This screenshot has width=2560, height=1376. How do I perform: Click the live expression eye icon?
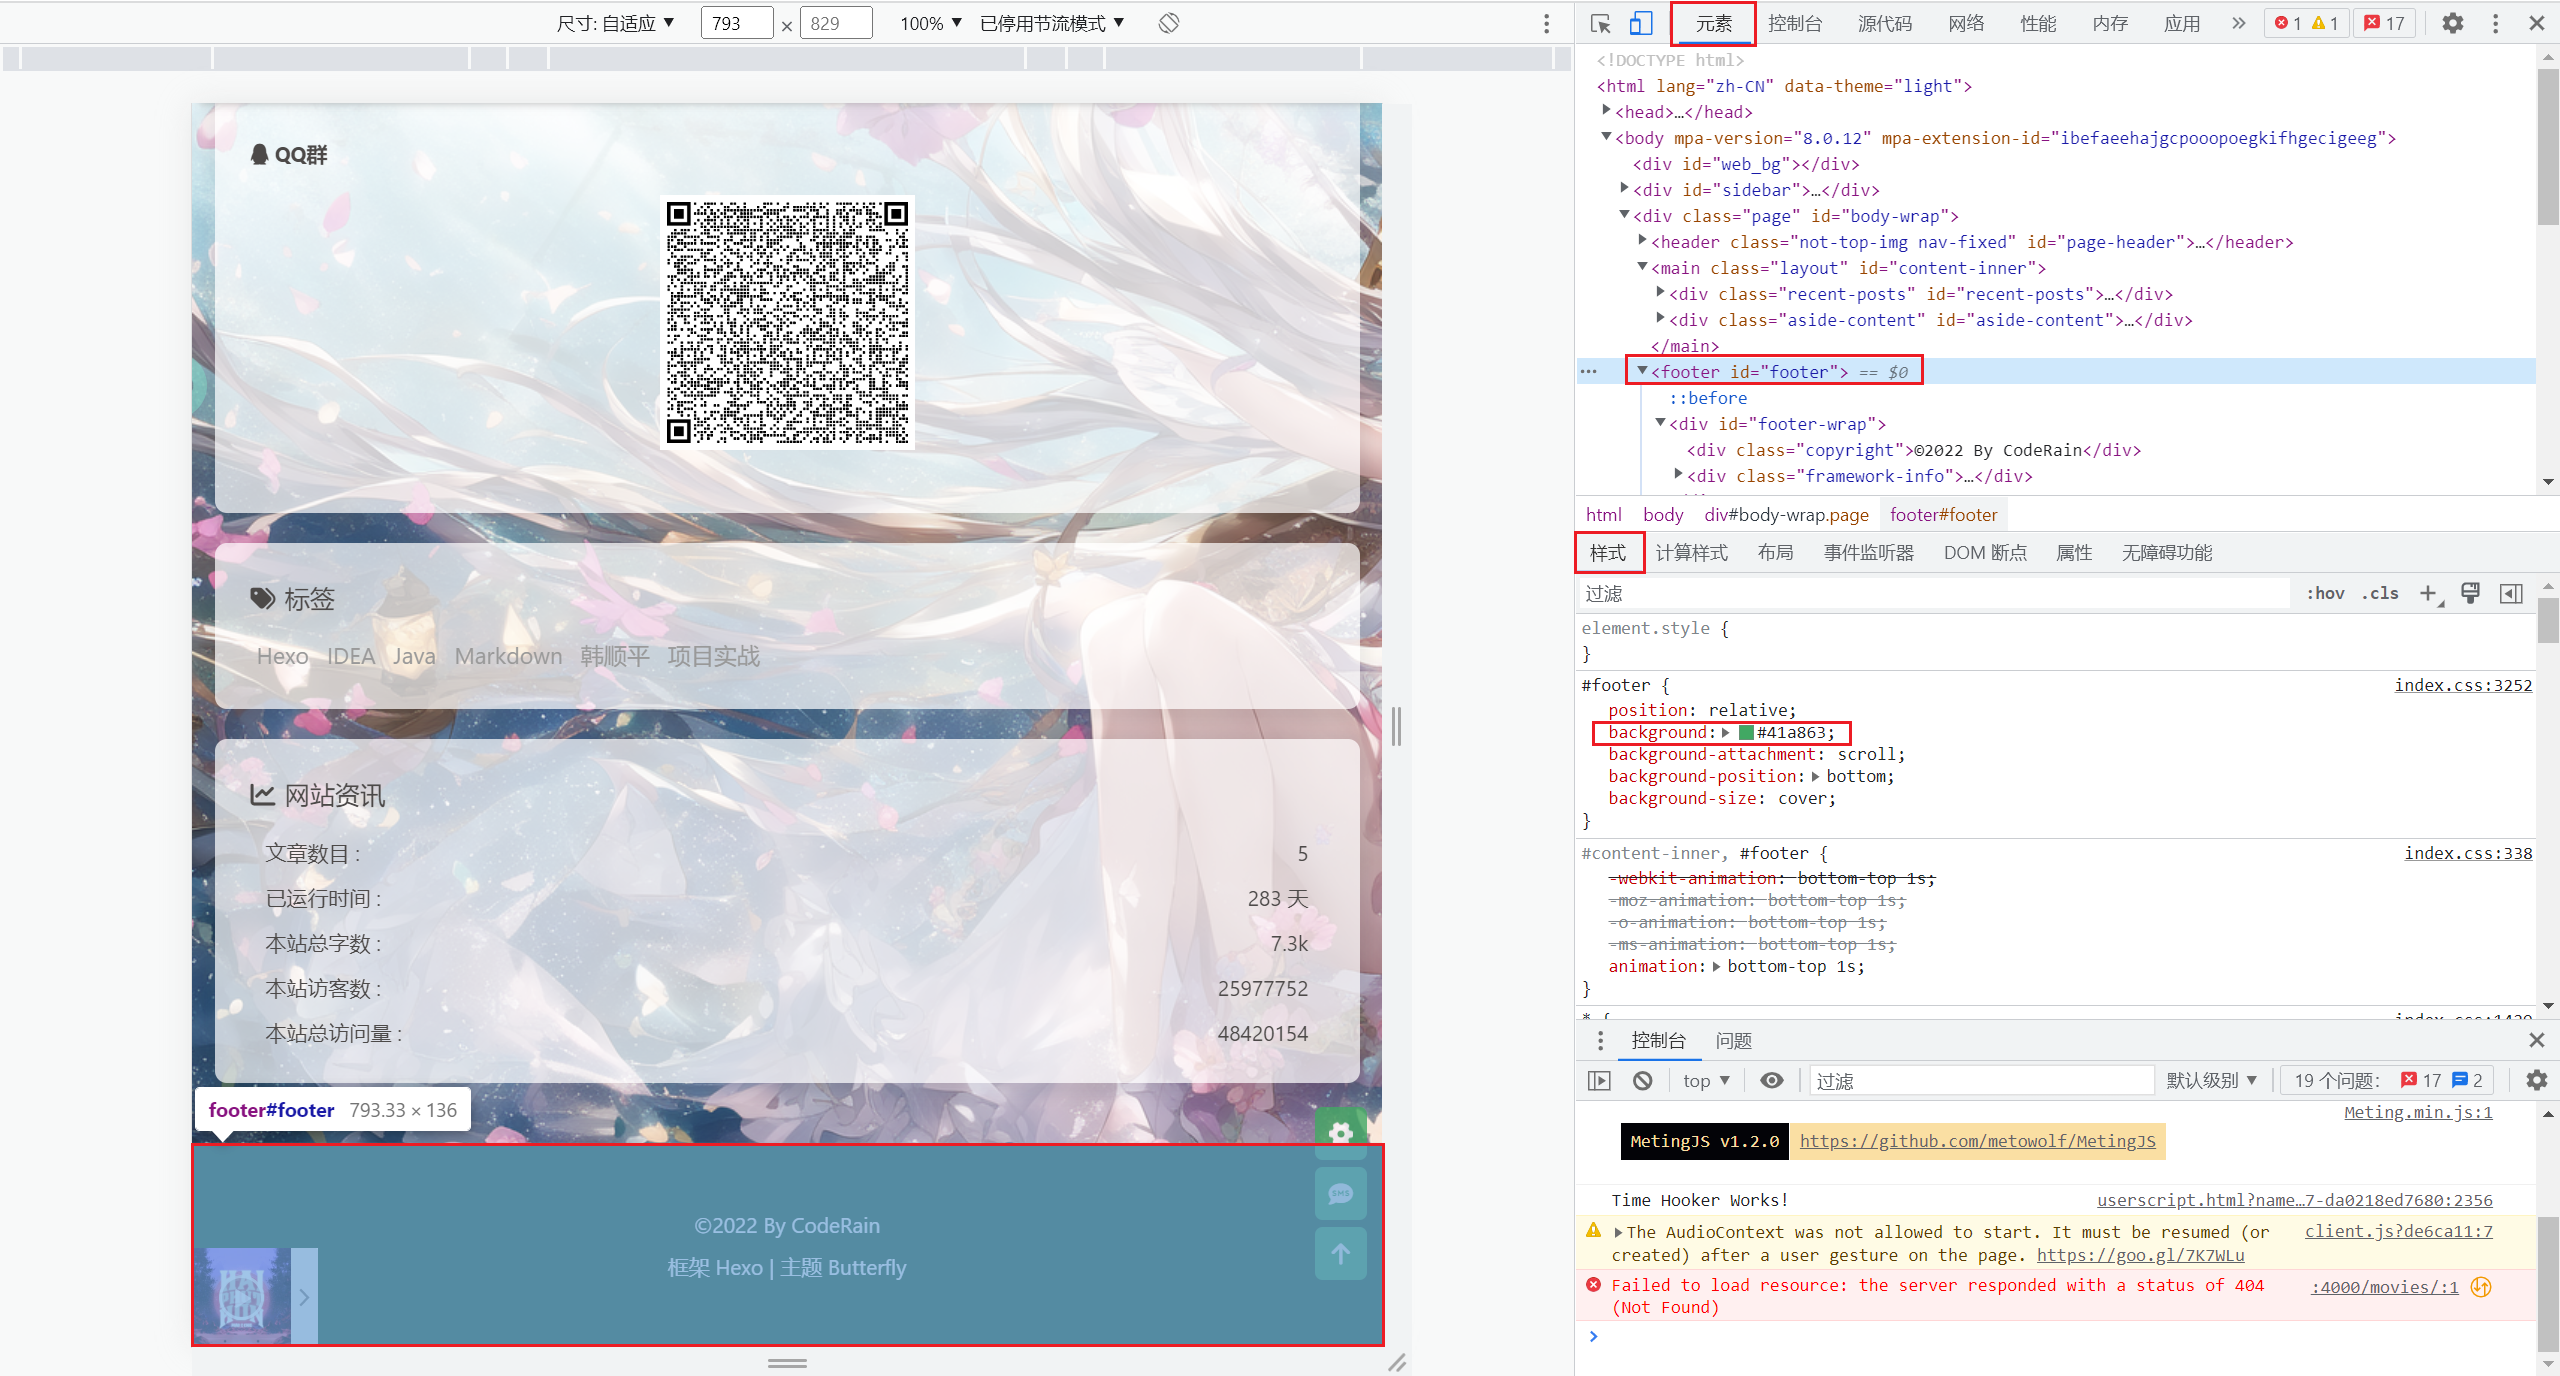(x=1772, y=1080)
